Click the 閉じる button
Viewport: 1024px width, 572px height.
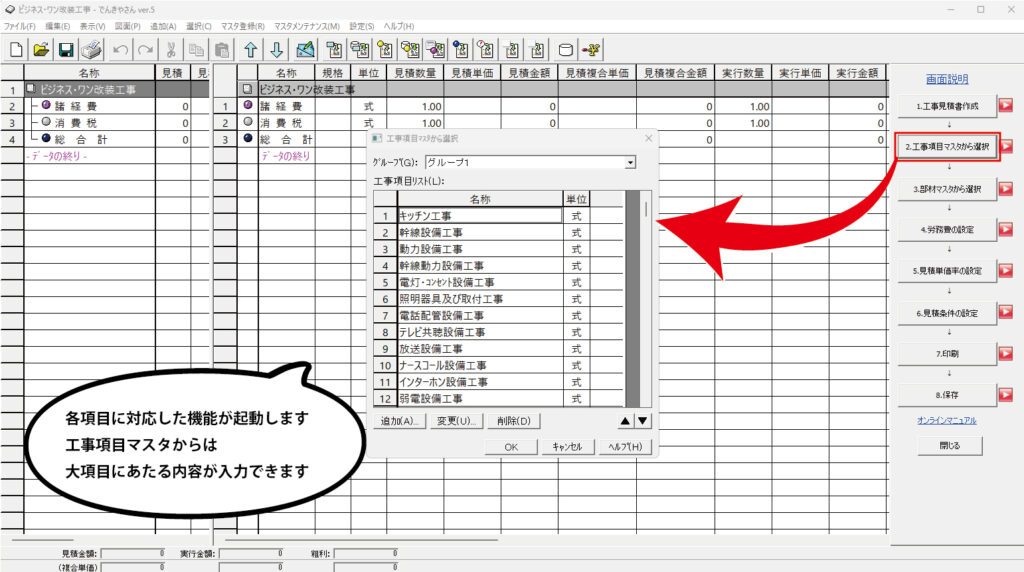[x=950, y=446]
